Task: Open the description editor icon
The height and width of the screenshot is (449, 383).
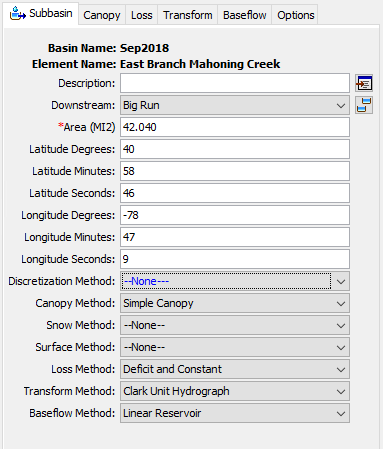Action: pyautogui.click(x=364, y=83)
